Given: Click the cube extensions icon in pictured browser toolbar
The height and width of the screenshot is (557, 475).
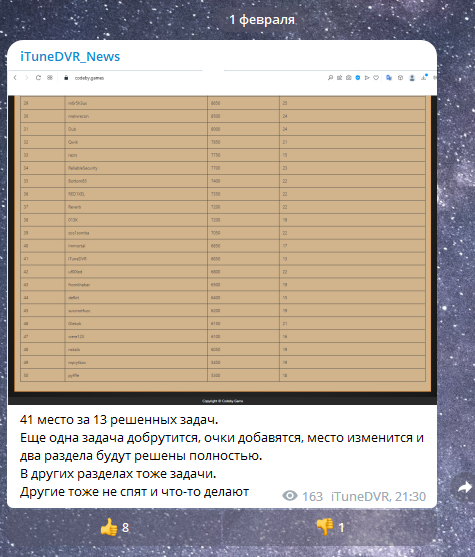Looking at the screenshot, I should (x=400, y=77).
